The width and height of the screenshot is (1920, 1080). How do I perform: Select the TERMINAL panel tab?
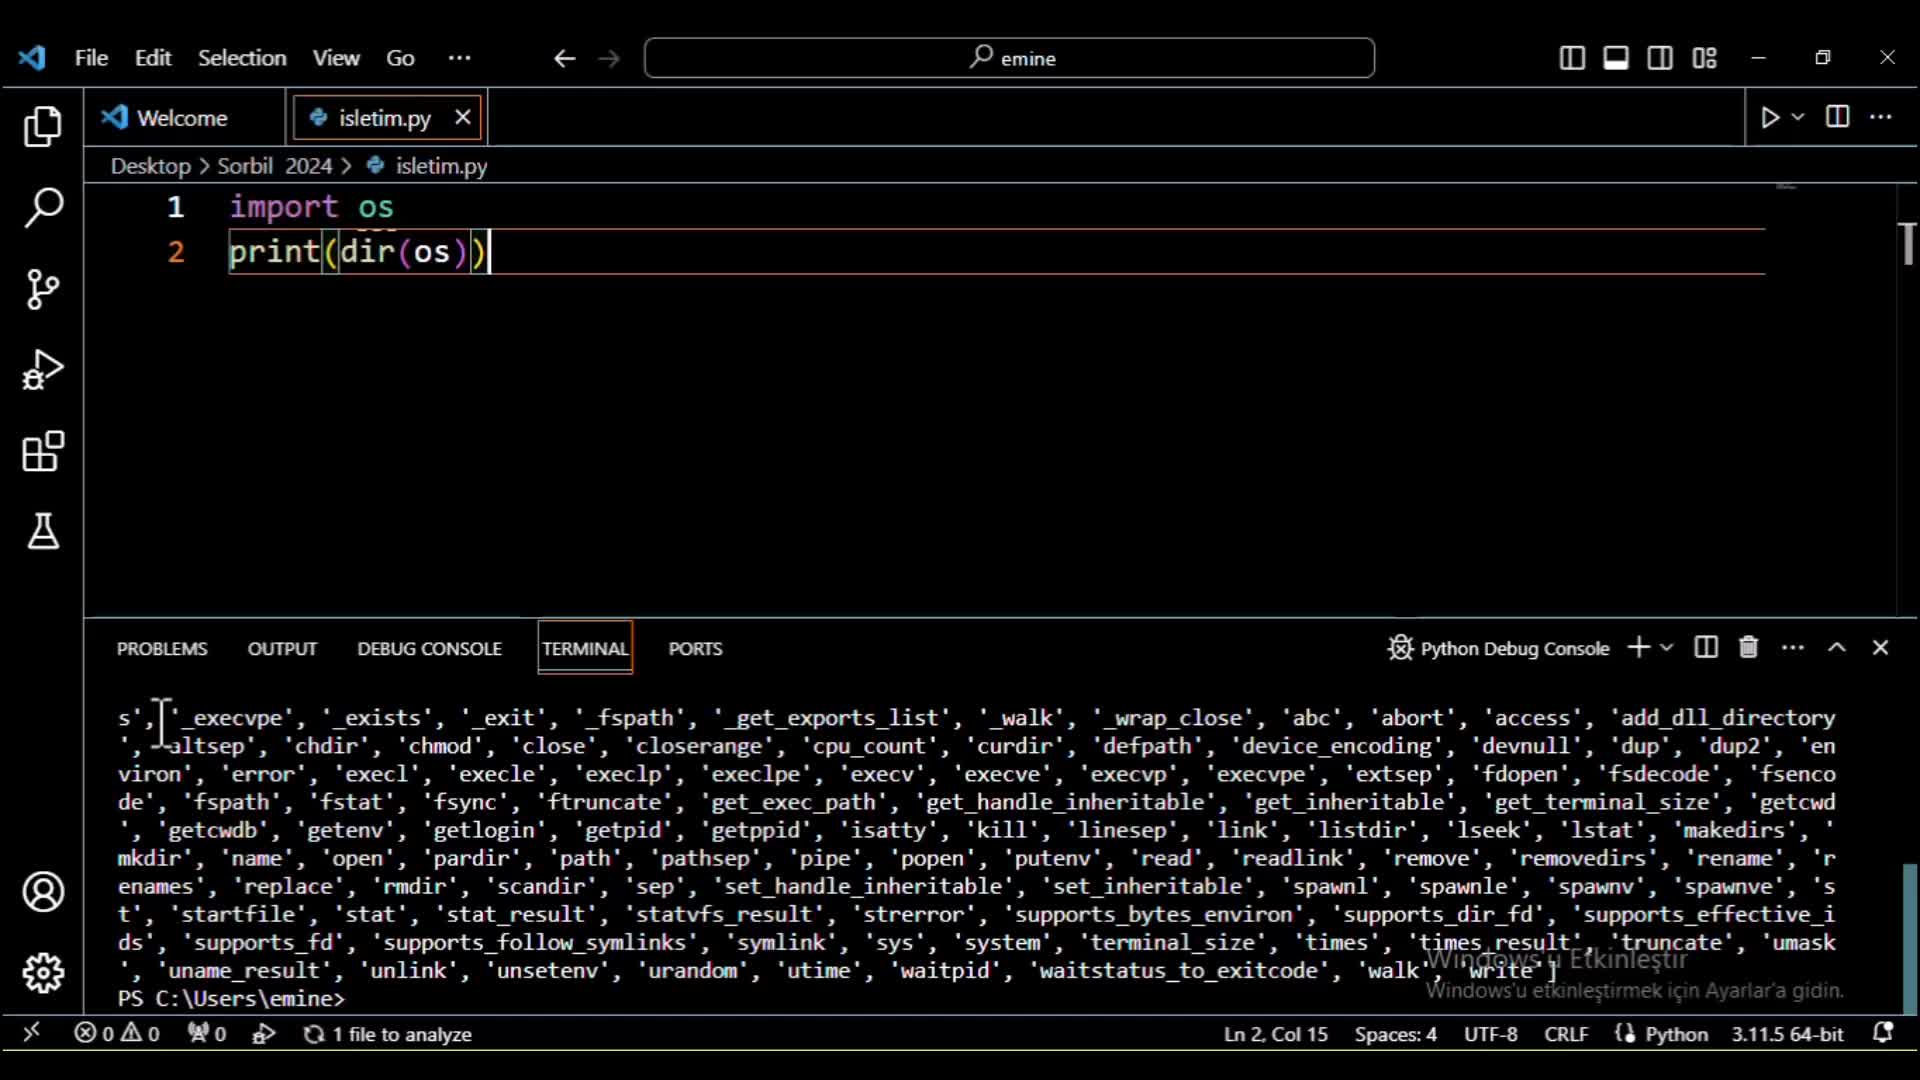pos(585,649)
